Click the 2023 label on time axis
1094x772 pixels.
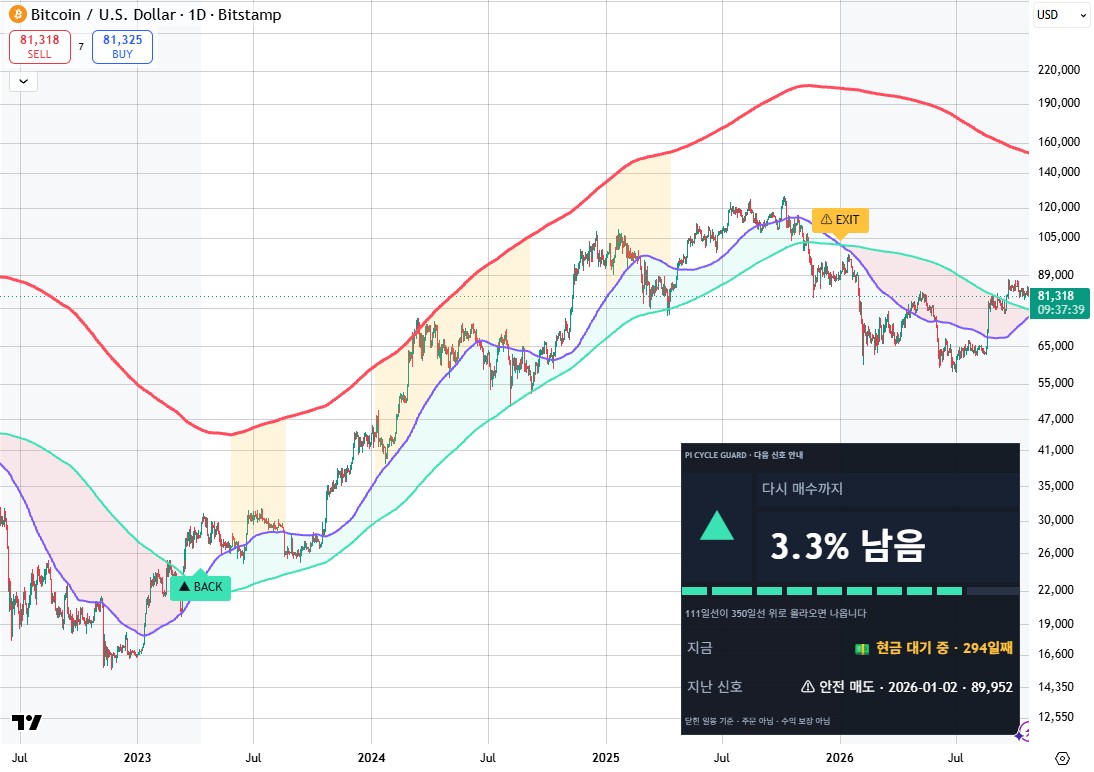pyautogui.click(x=137, y=758)
